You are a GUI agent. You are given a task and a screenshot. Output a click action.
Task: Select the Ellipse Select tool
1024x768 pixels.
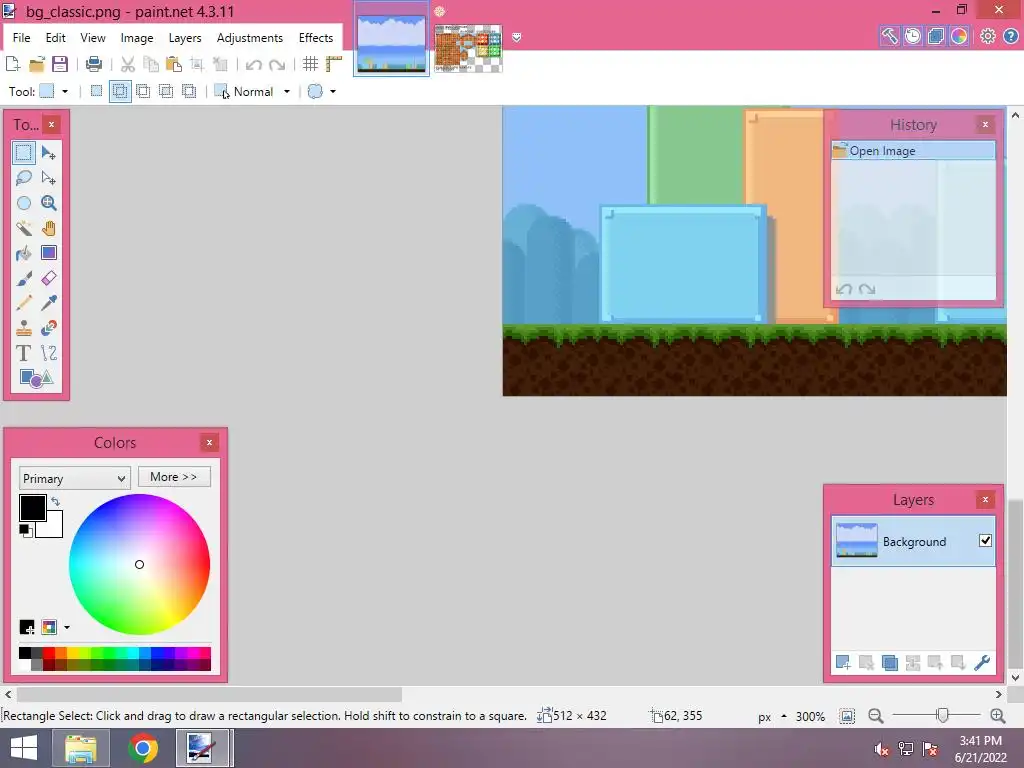[x=24, y=203]
